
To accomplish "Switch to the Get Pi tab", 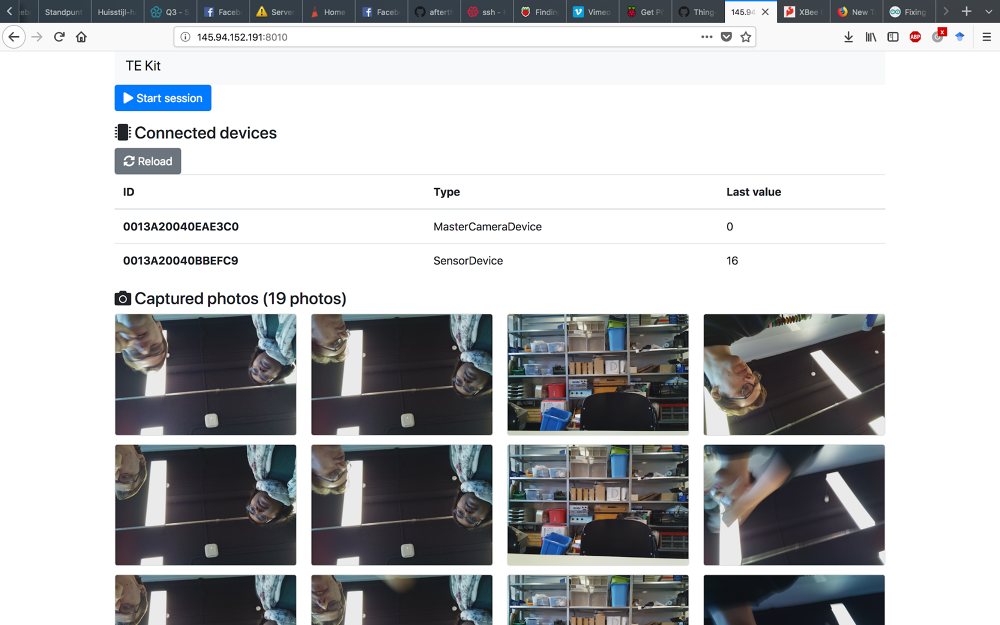I will point(646,11).
